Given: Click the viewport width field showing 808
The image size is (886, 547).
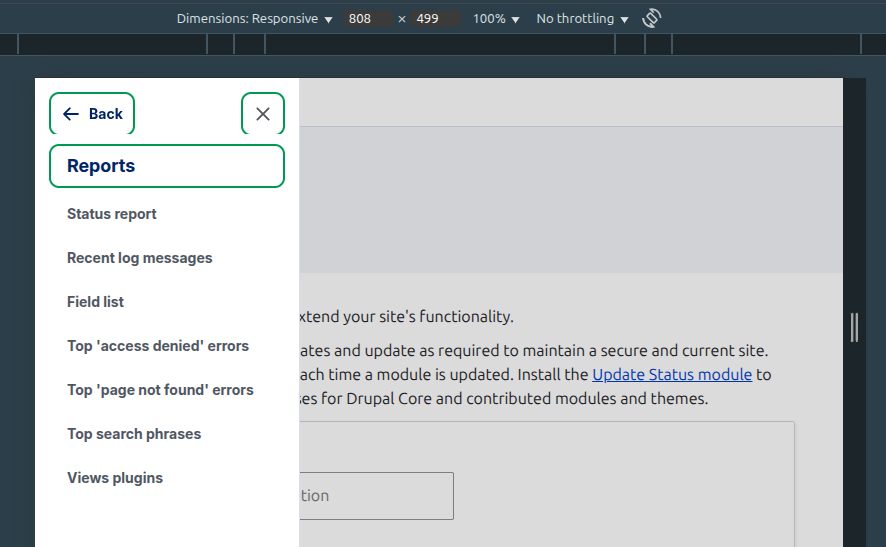Looking at the screenshot, I should point(366,19).
